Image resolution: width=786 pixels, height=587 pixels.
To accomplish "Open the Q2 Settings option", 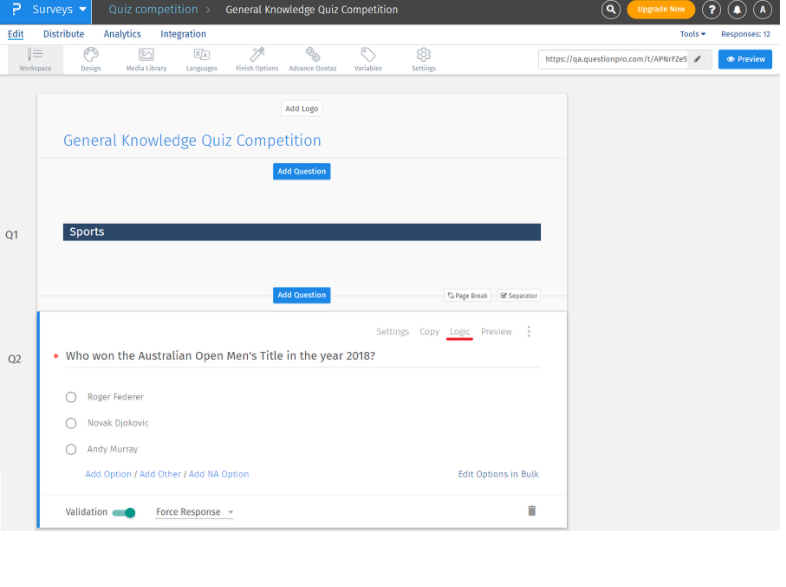I will point(392,331).
